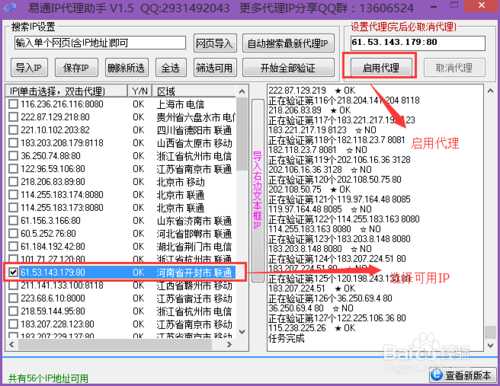Click the 删除所选 button
The width and height of the screenshot is (500, 386).
pos(126,68)
